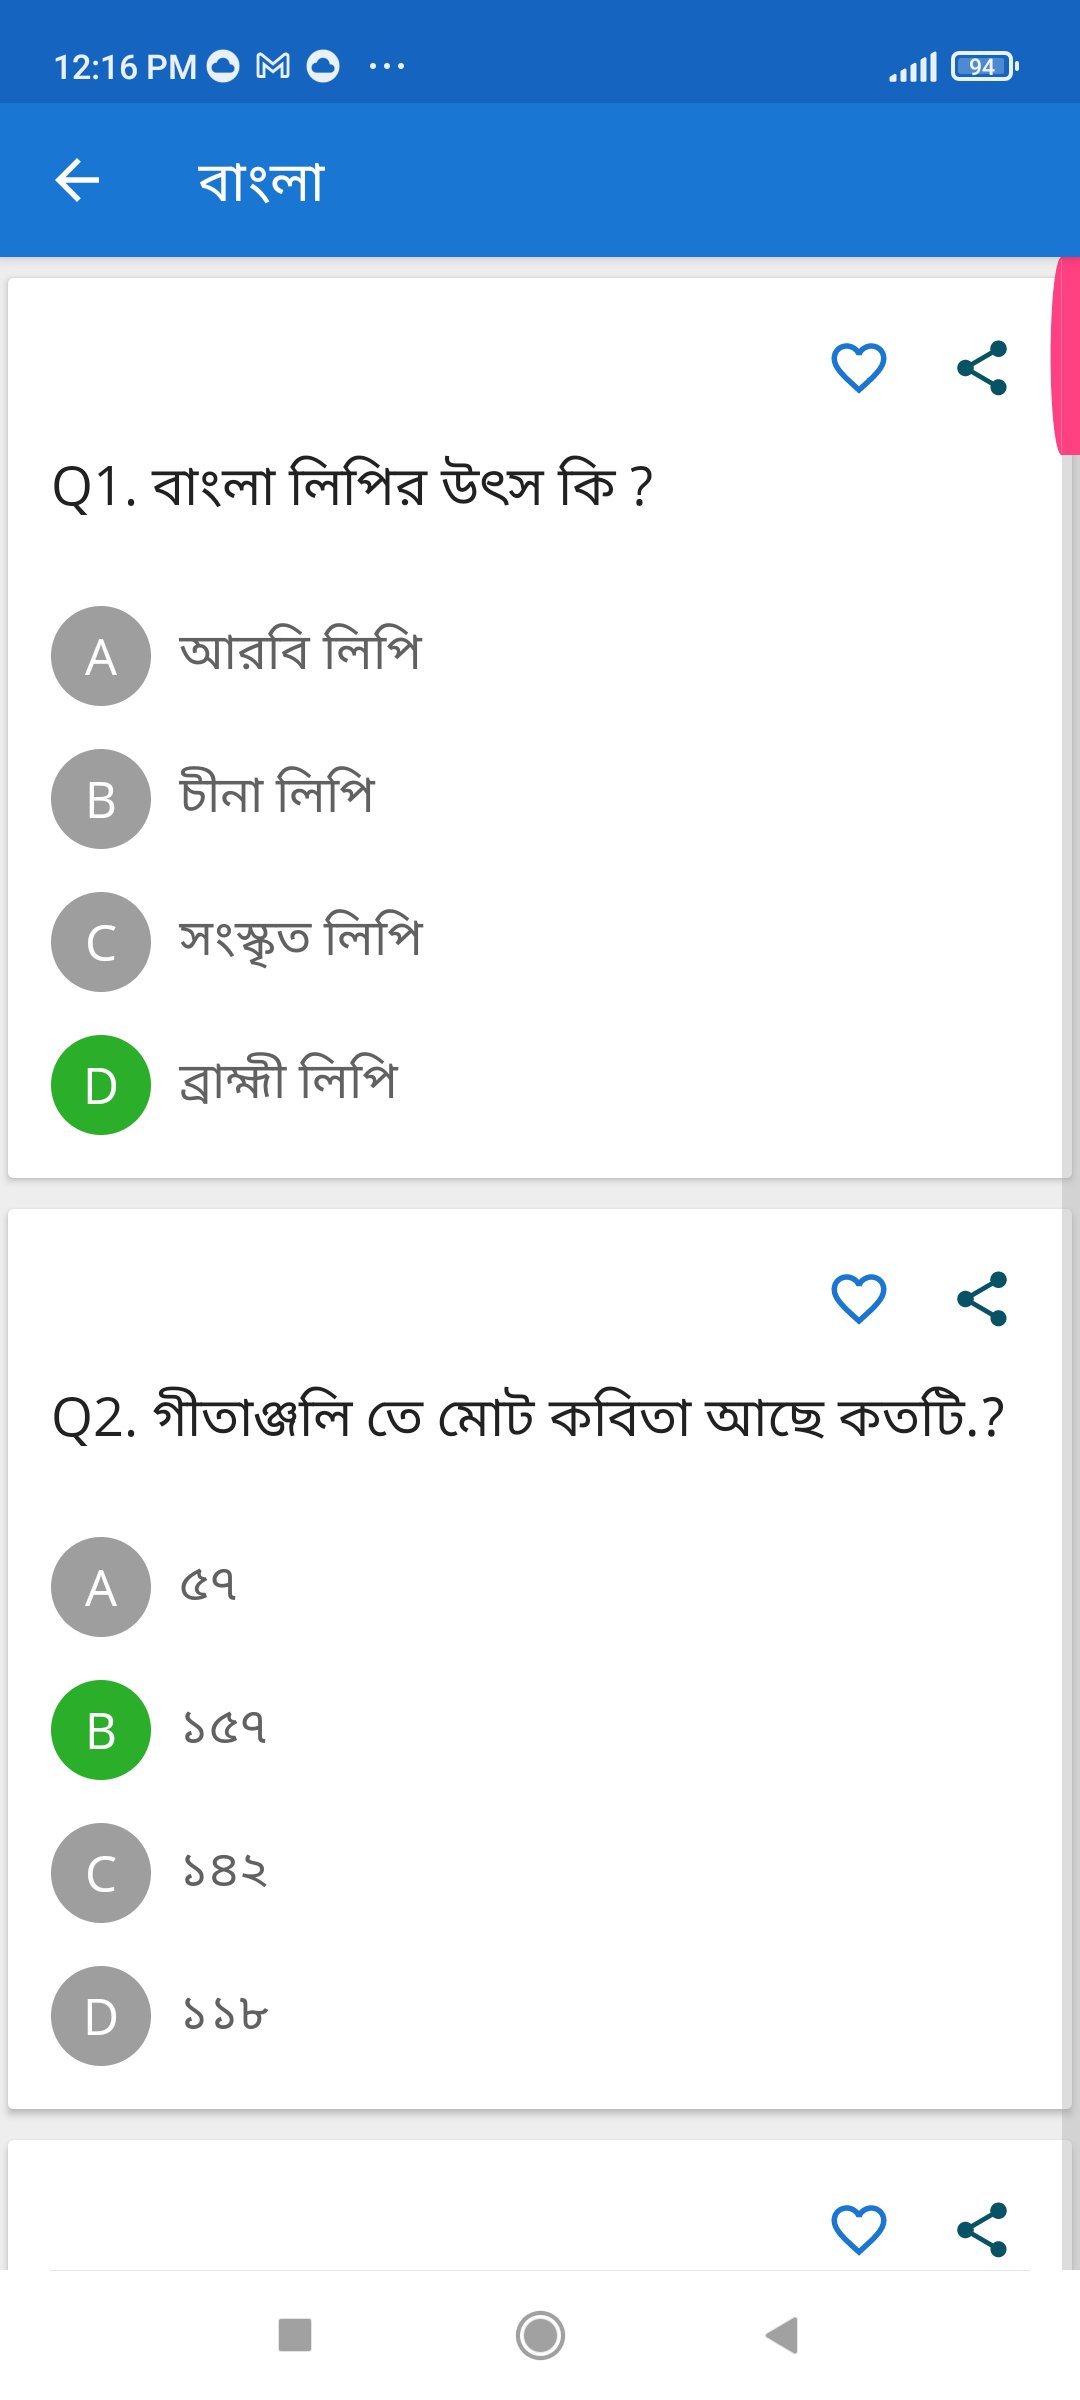
Task: Share question Q1
Action: (982, 368)
